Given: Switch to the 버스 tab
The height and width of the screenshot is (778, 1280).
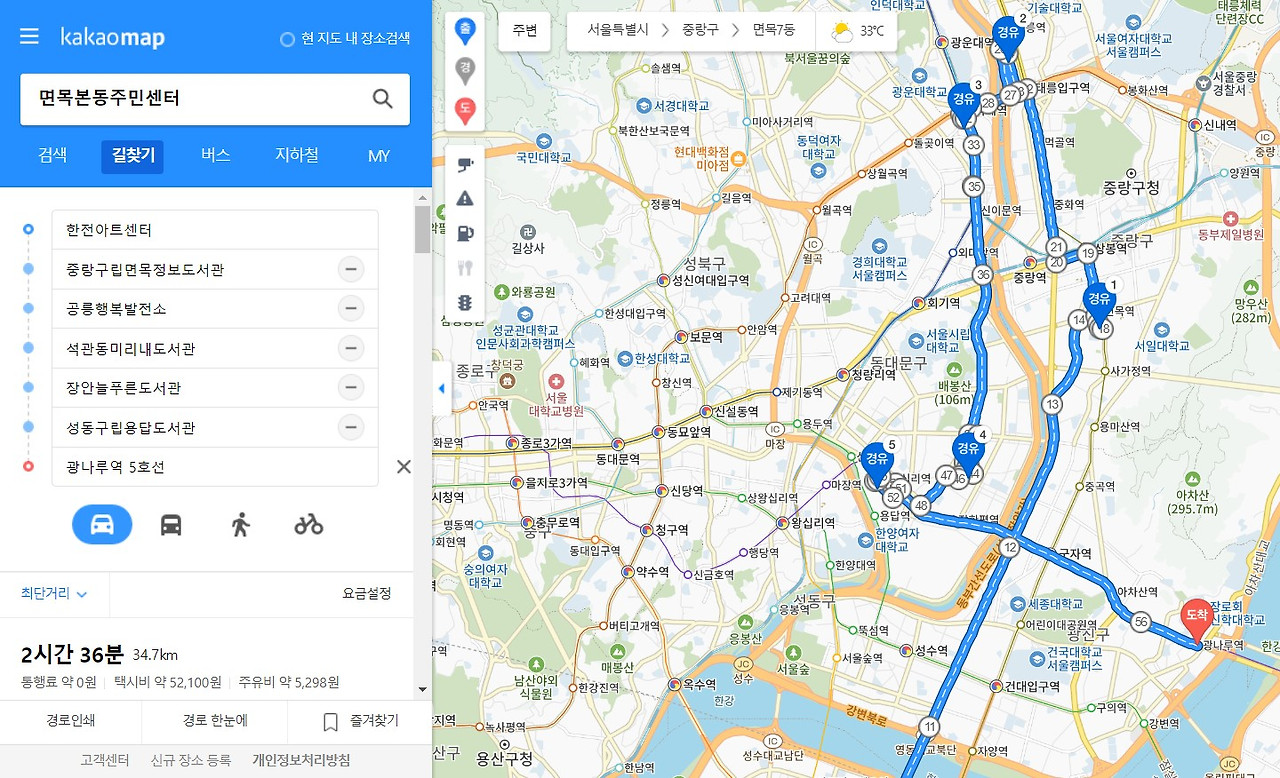Looking at the screenshot, I should click(x=215, y=155).
